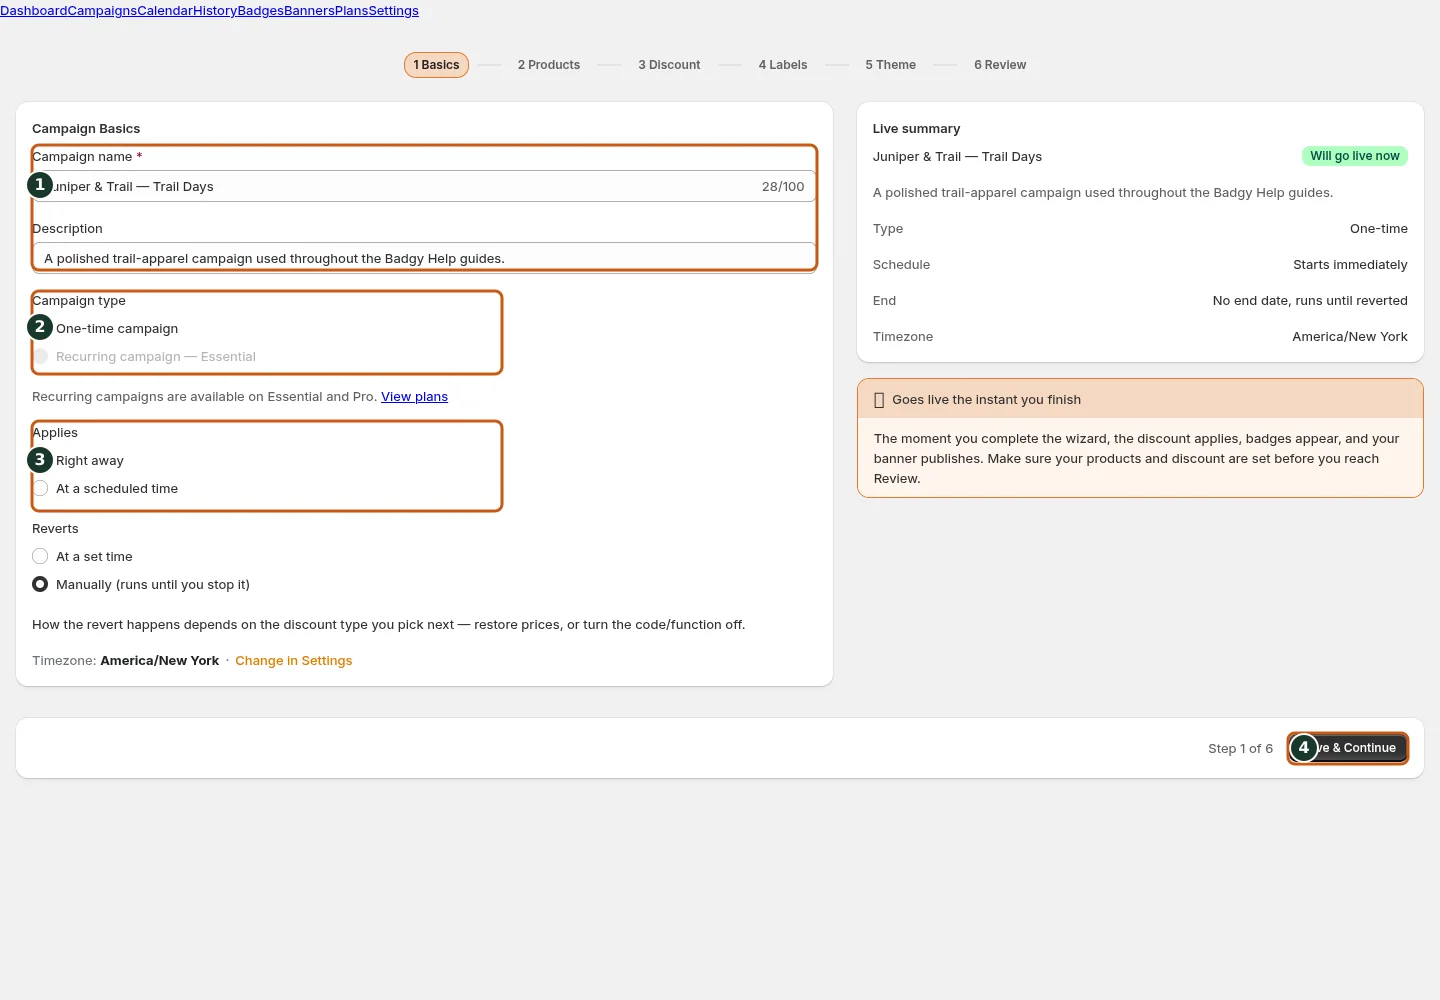The image size is (1440, 1000).
Task: Select 'At a set time' revert option
Action: tap(40, 556)
